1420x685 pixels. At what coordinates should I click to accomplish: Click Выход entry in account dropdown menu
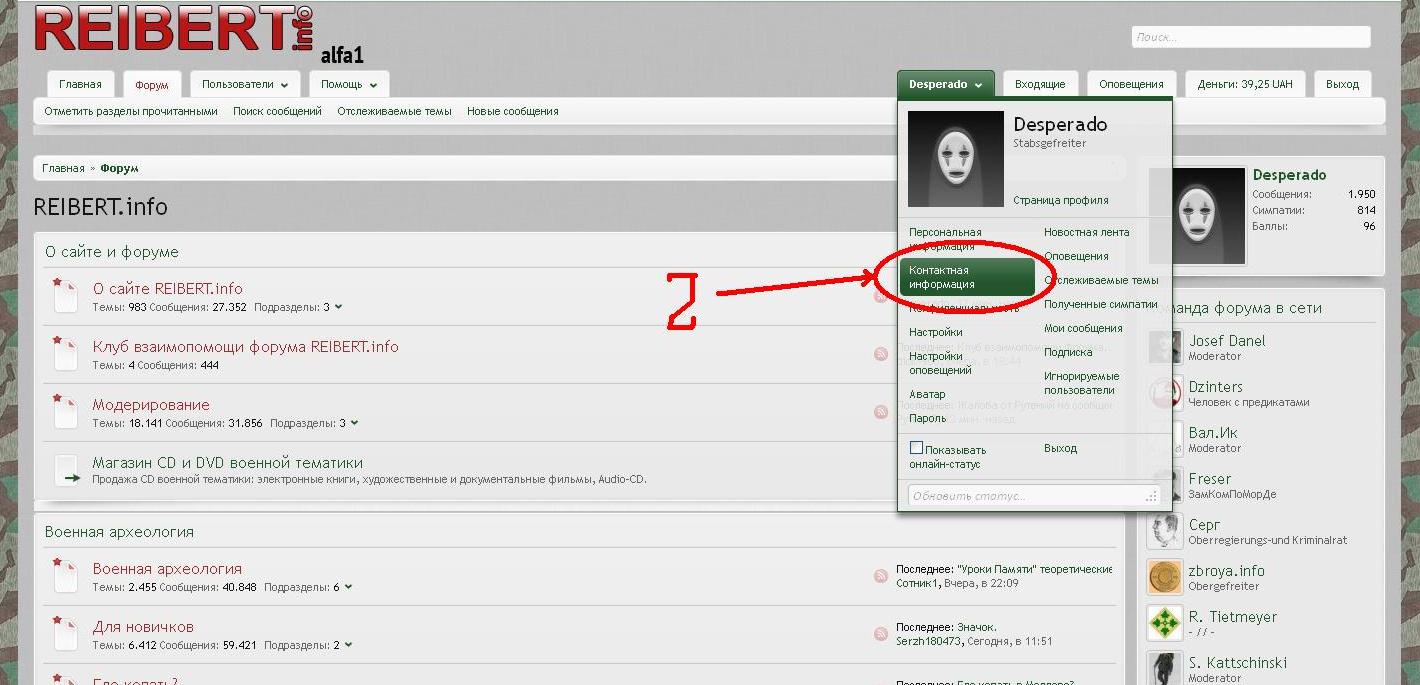(x=1060, y=448)
